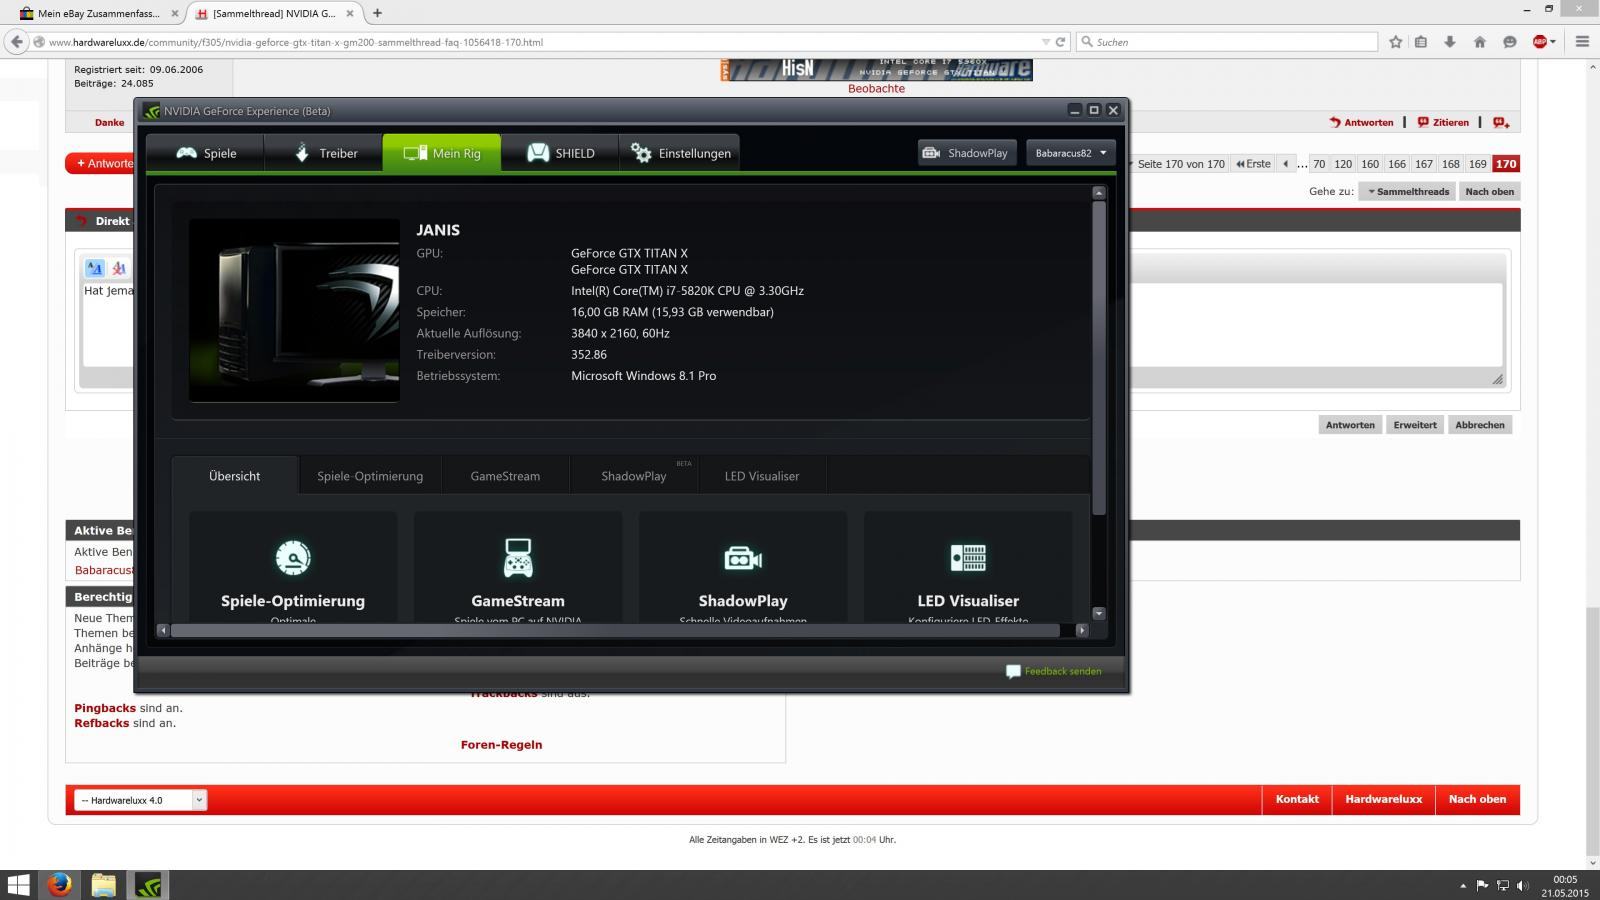
Task: Go to Firefox home page icon
Action: coord(1480,42)
